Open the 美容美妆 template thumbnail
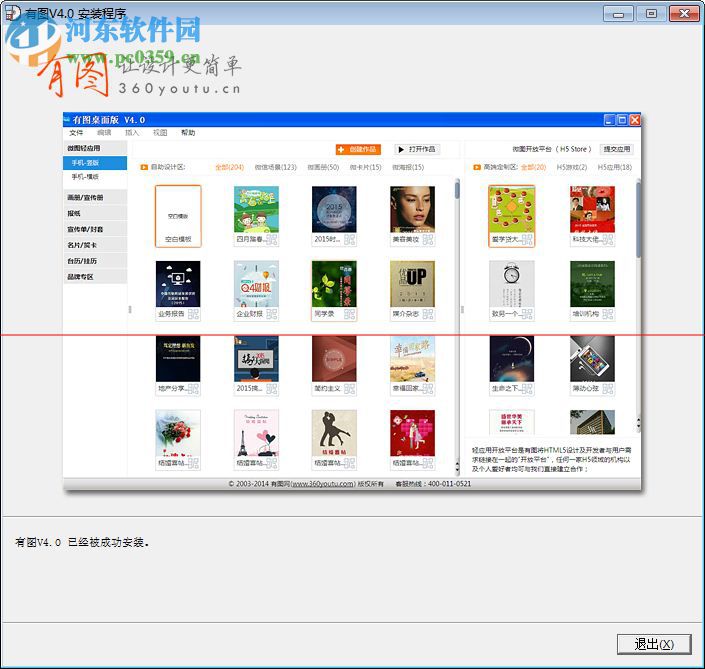Image resolution: width=705 pixels, height=669 pixels. (412, 210)
